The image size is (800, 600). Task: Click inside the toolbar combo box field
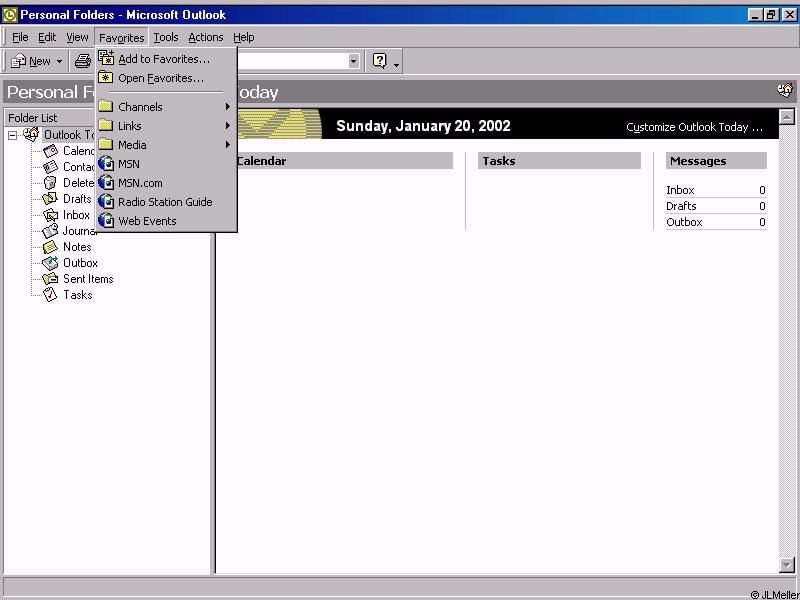[292, 61]
